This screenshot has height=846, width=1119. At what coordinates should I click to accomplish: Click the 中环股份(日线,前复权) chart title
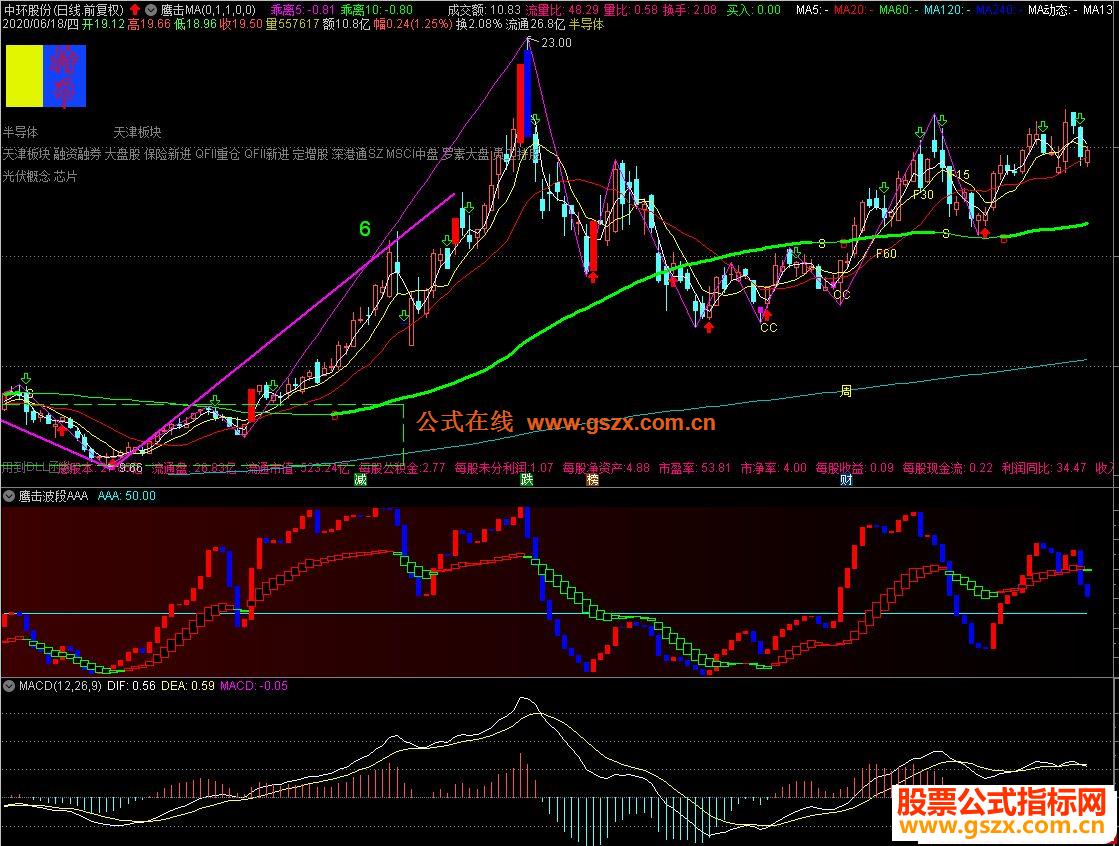click(x=64, y=10)
